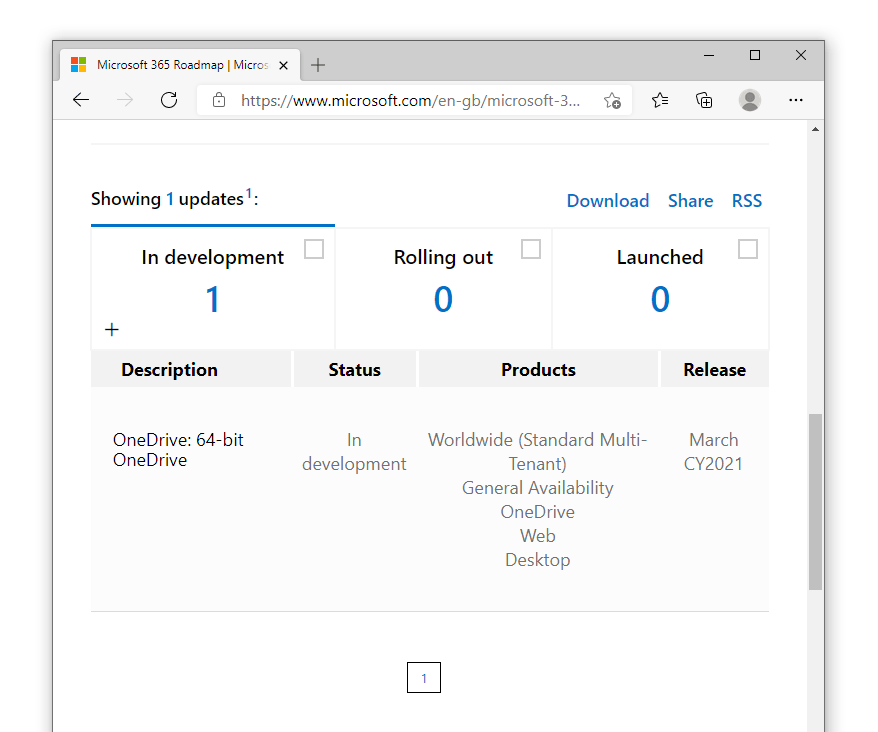The width and height of the screenshot is (878, 732).
Task: Expand In development with the plus sign
Action: point(112,329)
